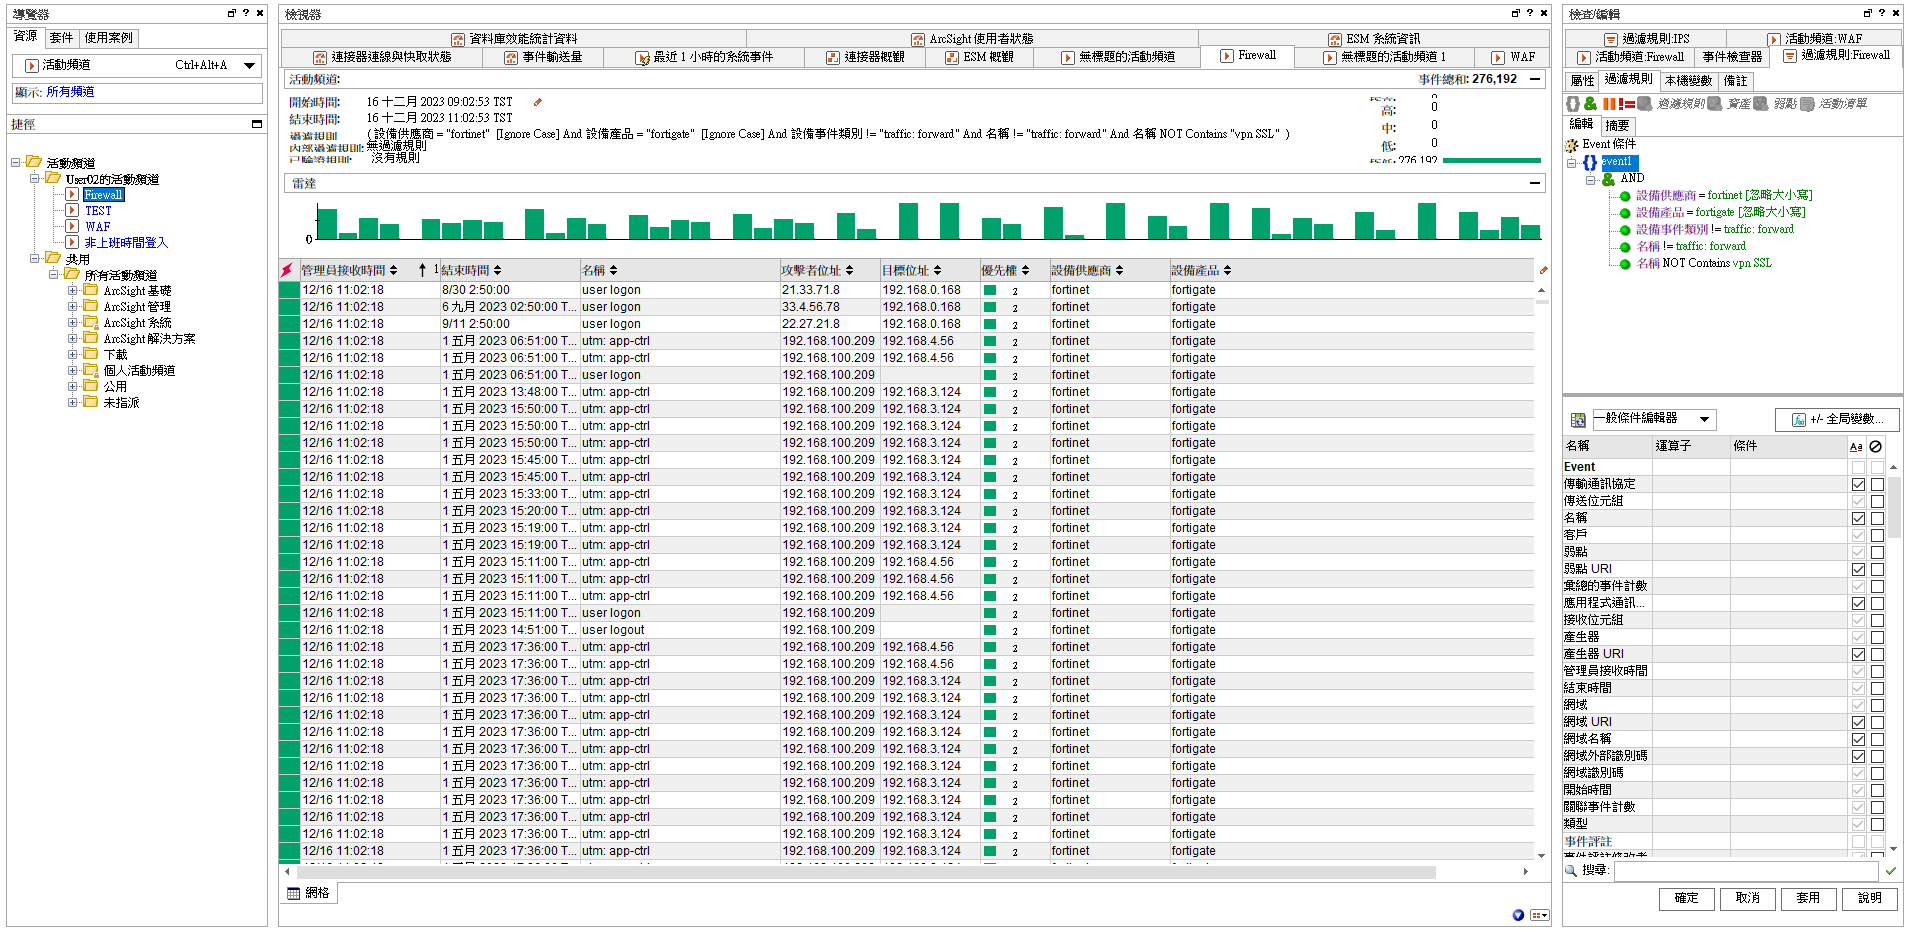This screenshot has height=932, width=1912.
Task: Expand the 個人活動頻道 folder
Action: pyautogui.click(x=73, y=370)
